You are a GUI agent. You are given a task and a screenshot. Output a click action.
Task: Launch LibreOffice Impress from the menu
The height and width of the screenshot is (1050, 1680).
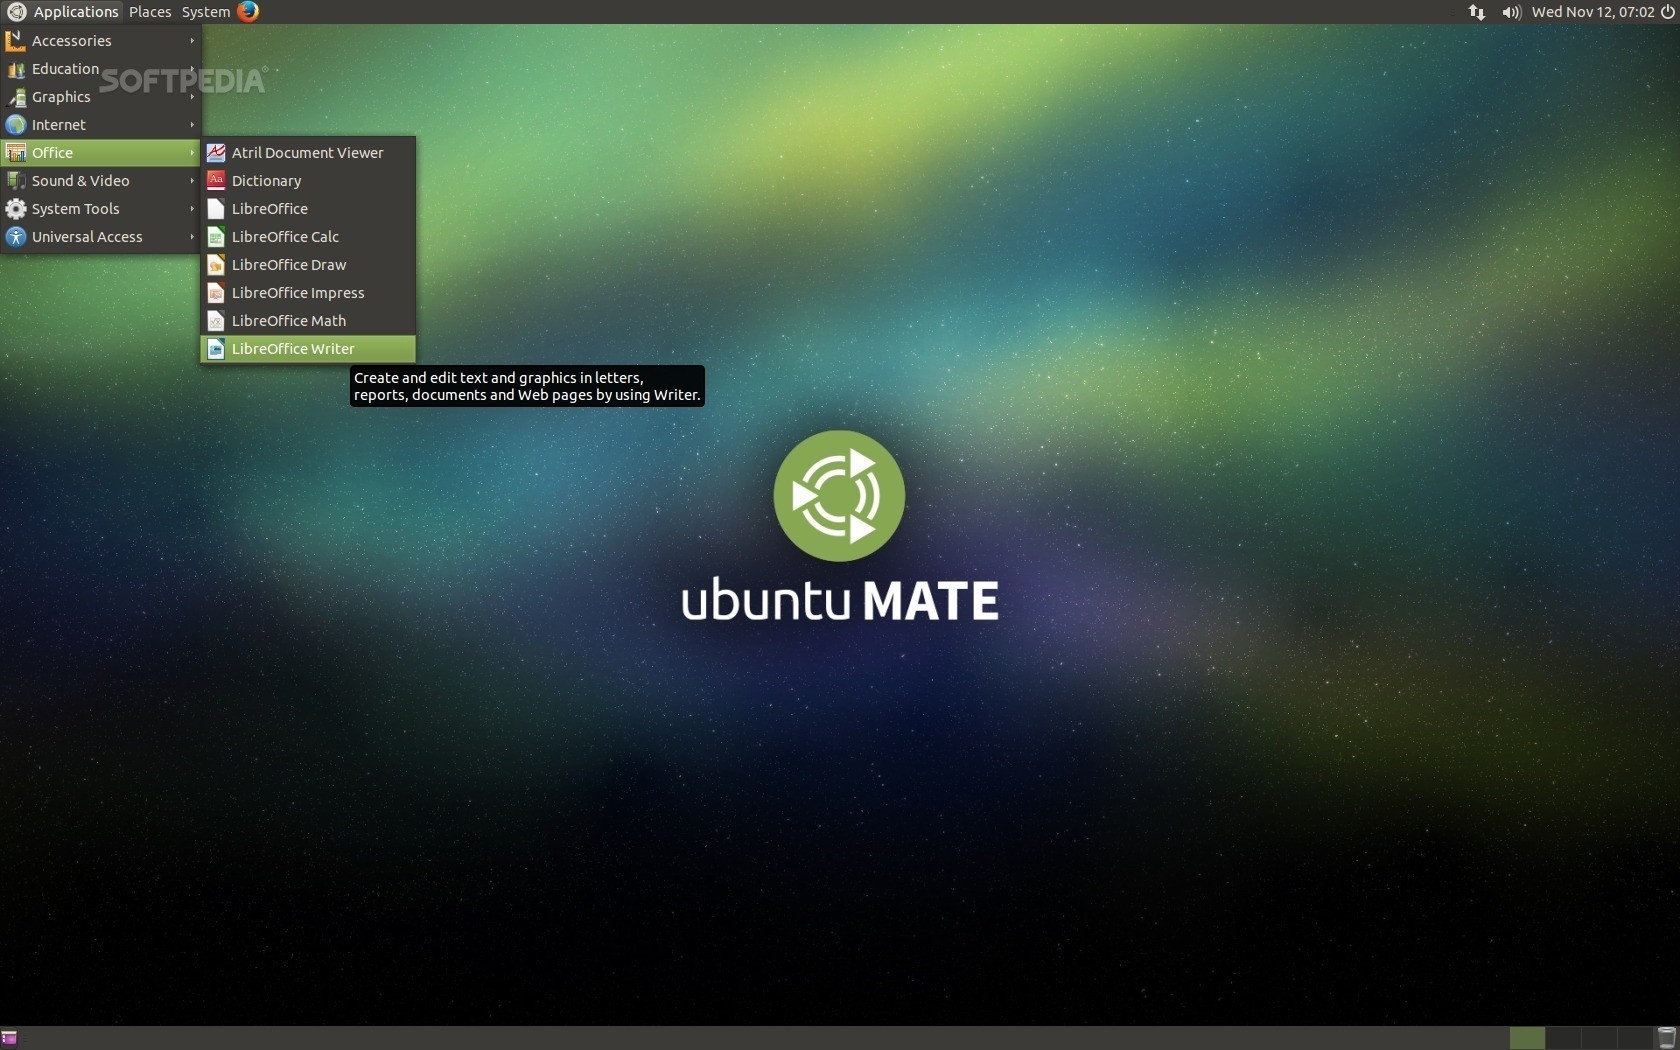tap(297, 293)
